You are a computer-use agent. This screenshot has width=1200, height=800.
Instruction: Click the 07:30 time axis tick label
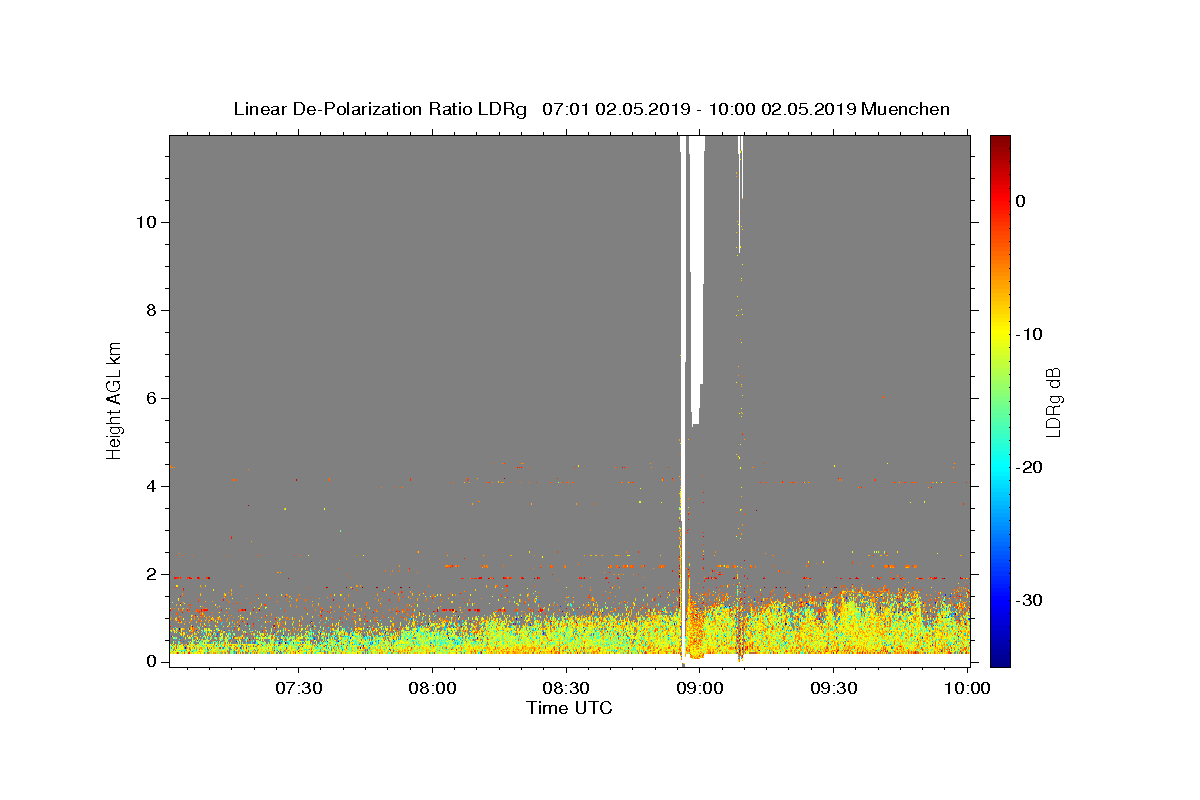[x=299, y=689]
